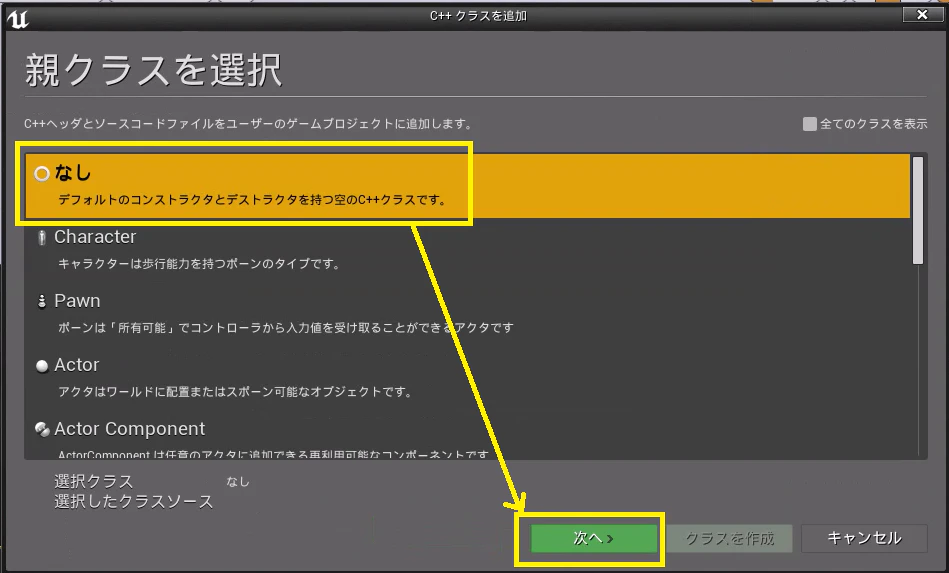Click the Actor Component icon
Viewport: 949px width, 573px height.
(x=42, y=430)
